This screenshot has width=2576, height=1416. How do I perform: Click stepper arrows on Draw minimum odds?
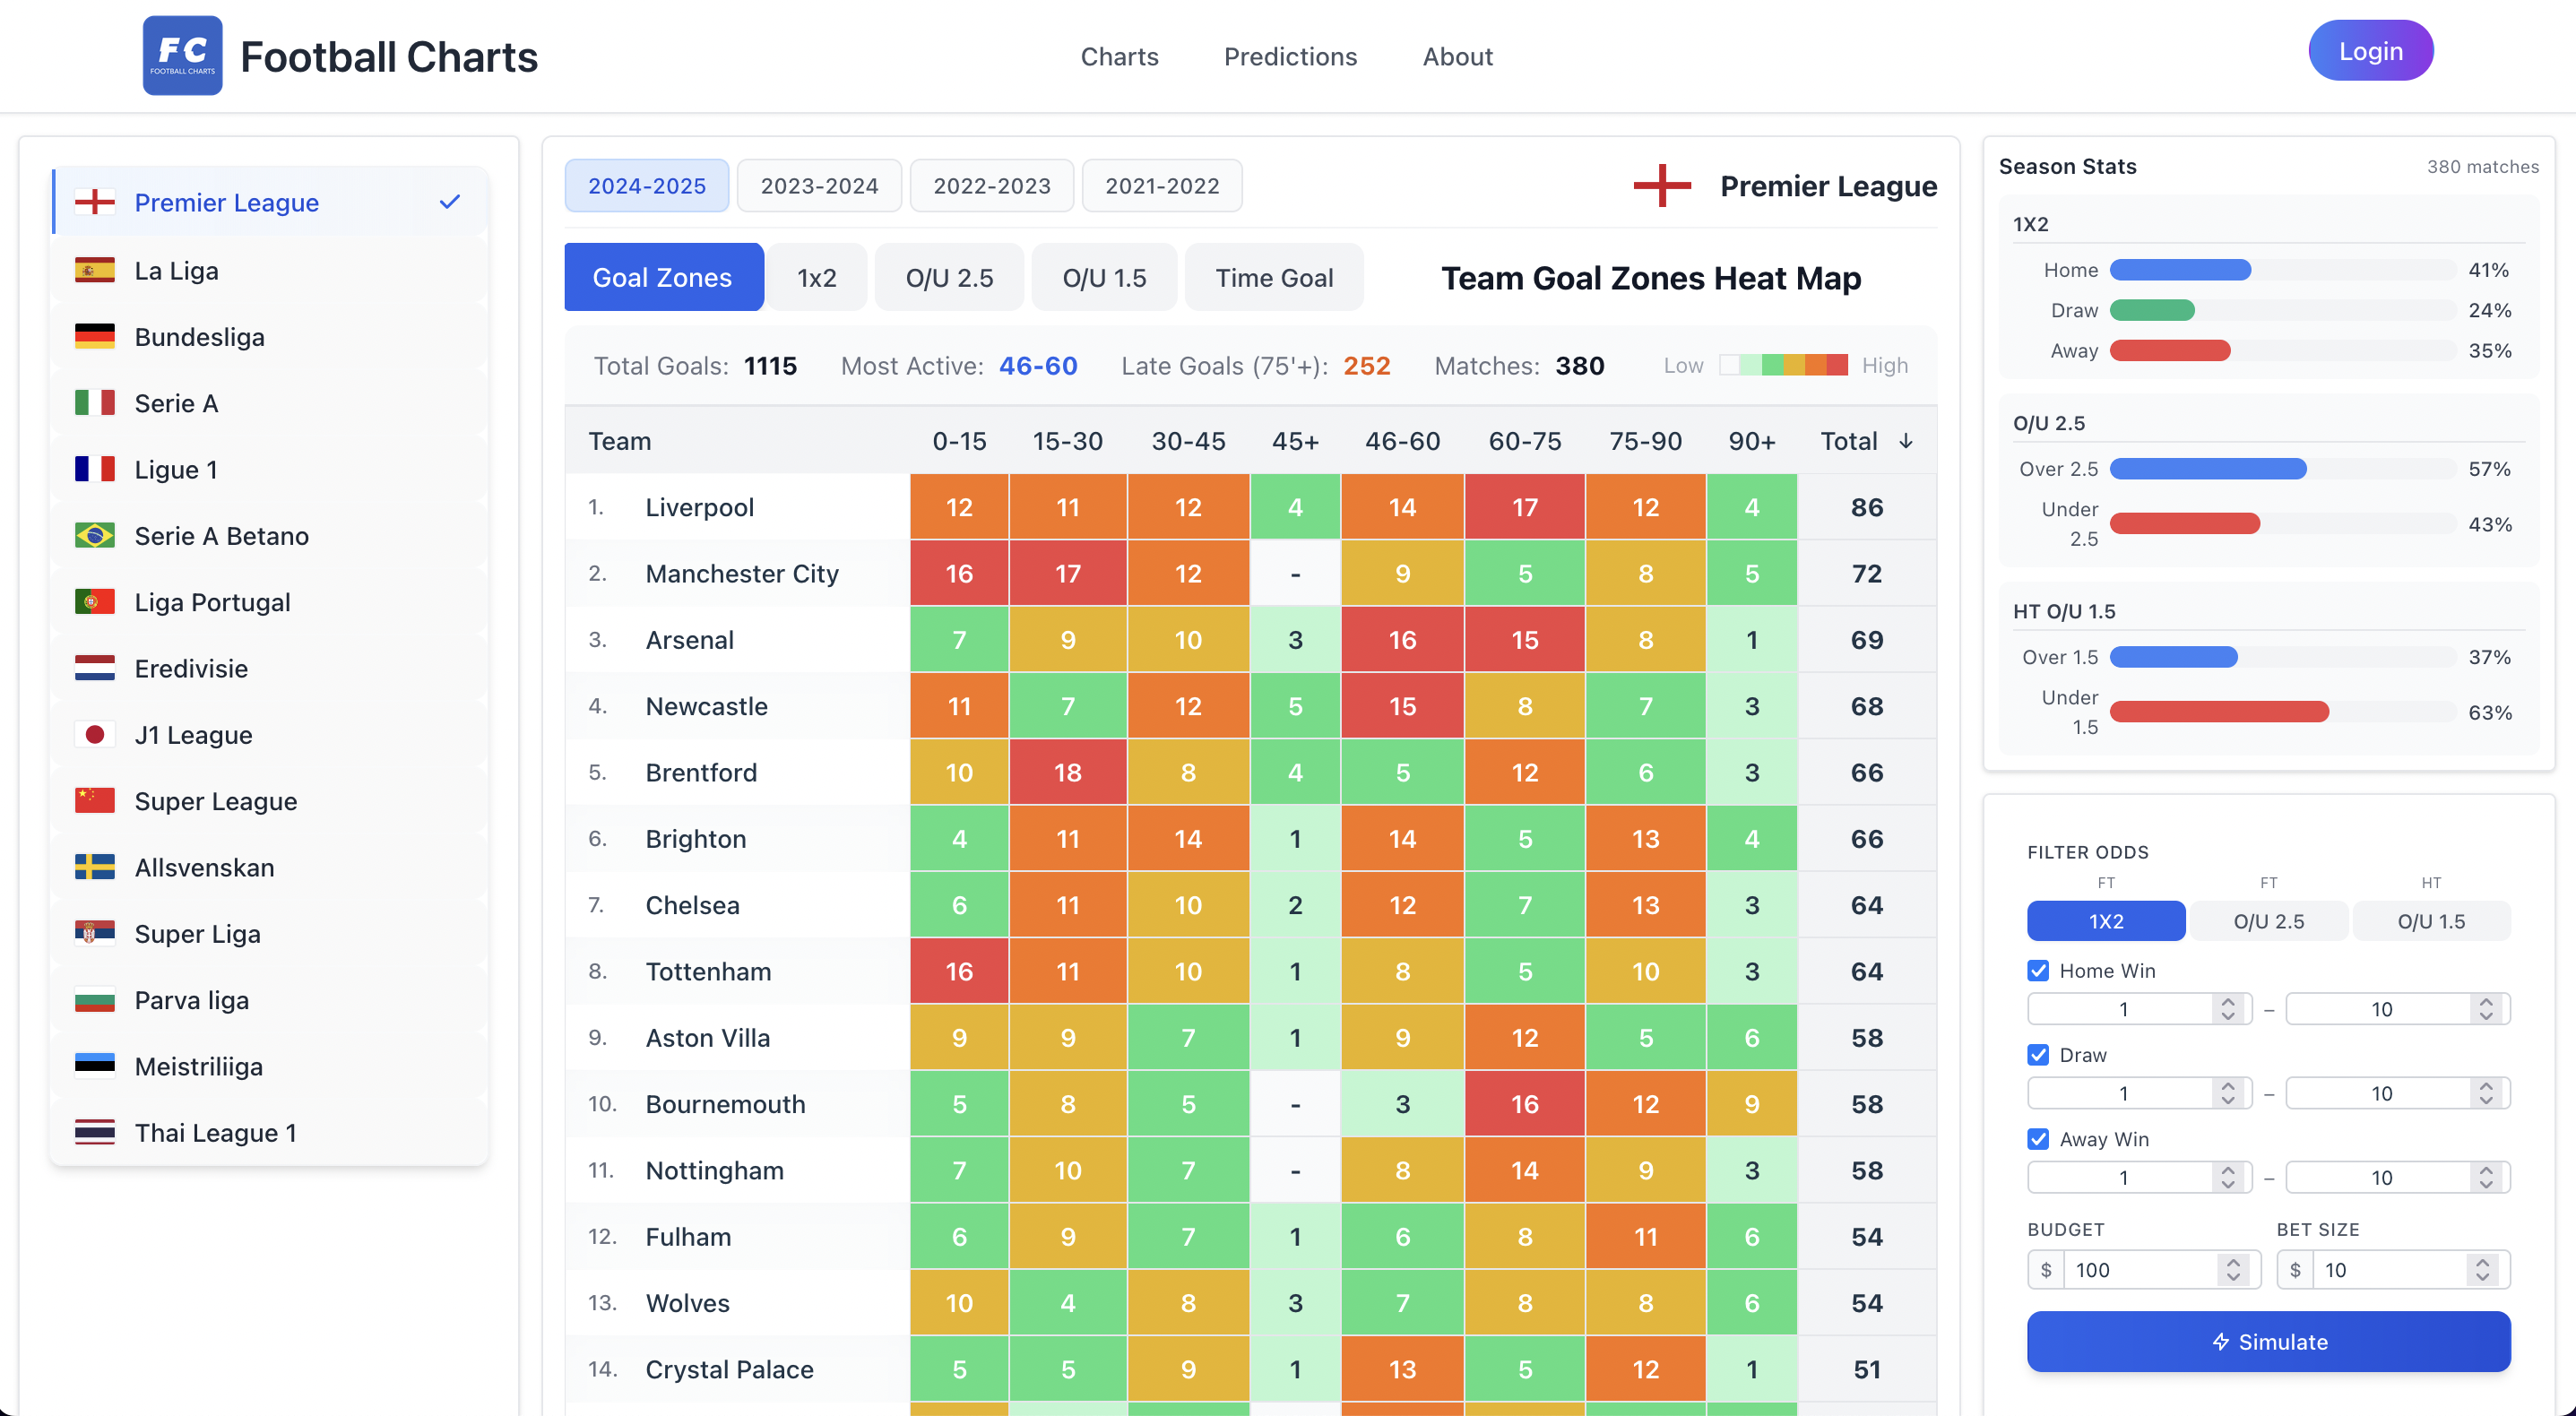coord(2228,1093)
